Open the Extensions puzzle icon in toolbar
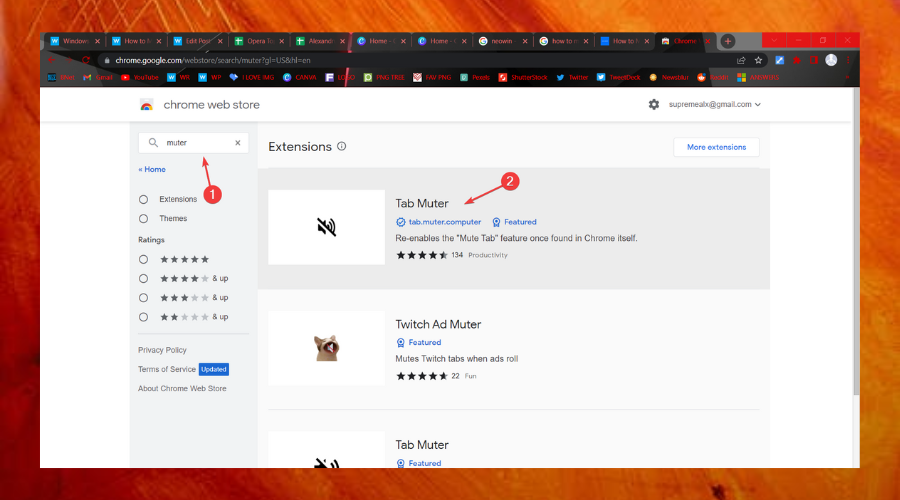This screenshot has width=900, height=500. (797, 60)
